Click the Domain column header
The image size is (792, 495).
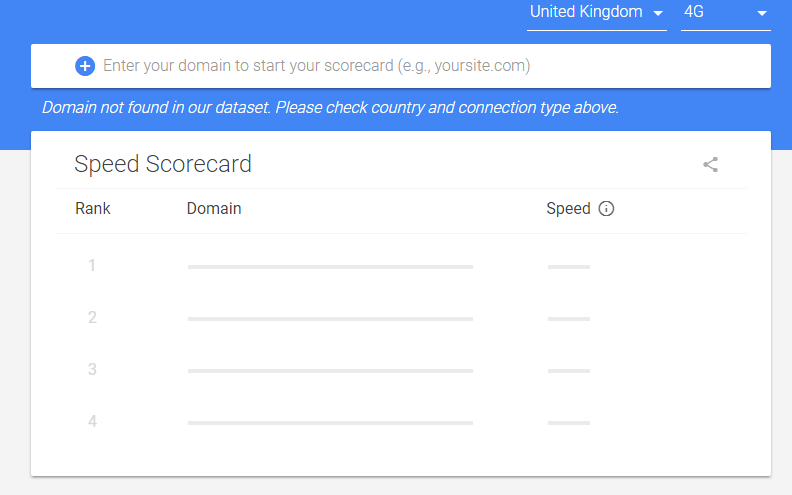[214, 209]
